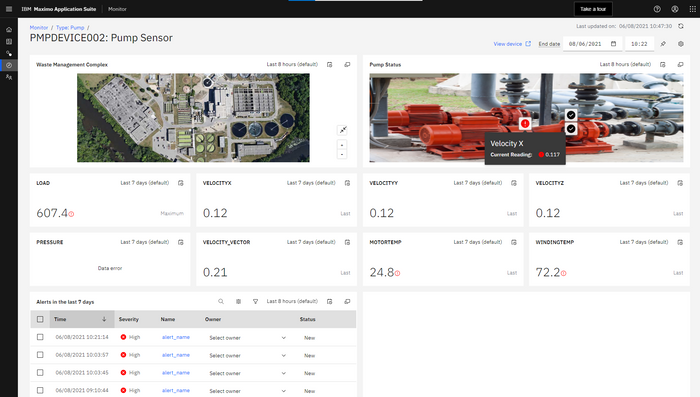Open date range for MOTORTEMP card
The height and width of the screenshot is (397, 700).
click(514, 242)
